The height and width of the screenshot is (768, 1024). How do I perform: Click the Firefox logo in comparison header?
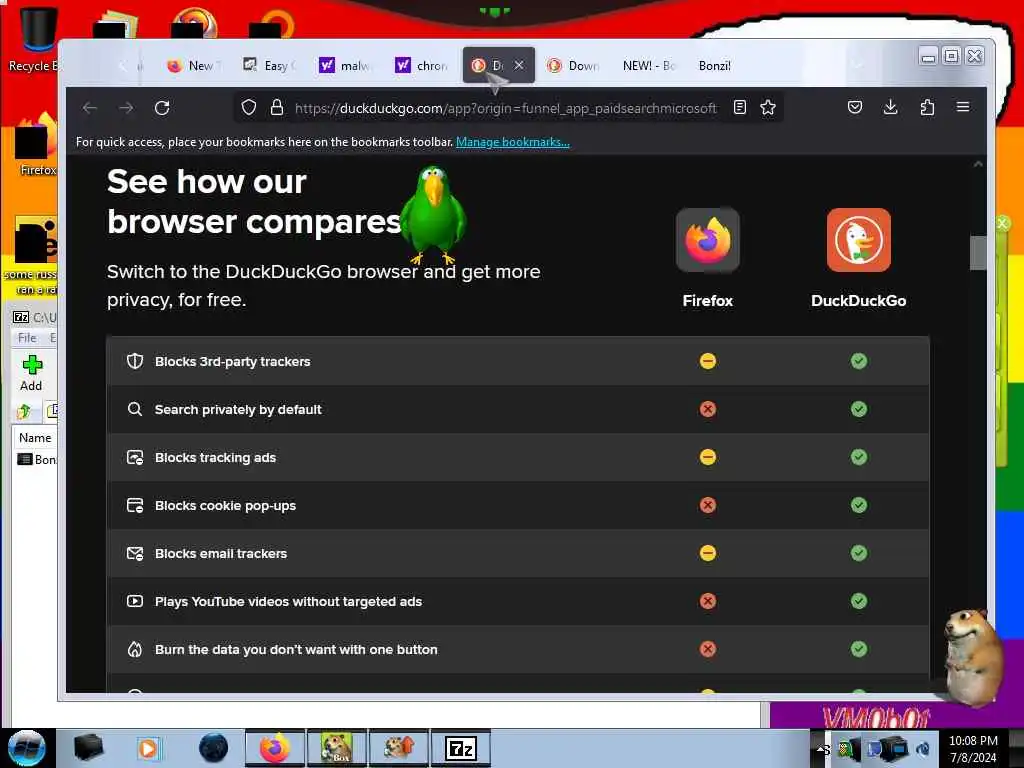point(707,240)
